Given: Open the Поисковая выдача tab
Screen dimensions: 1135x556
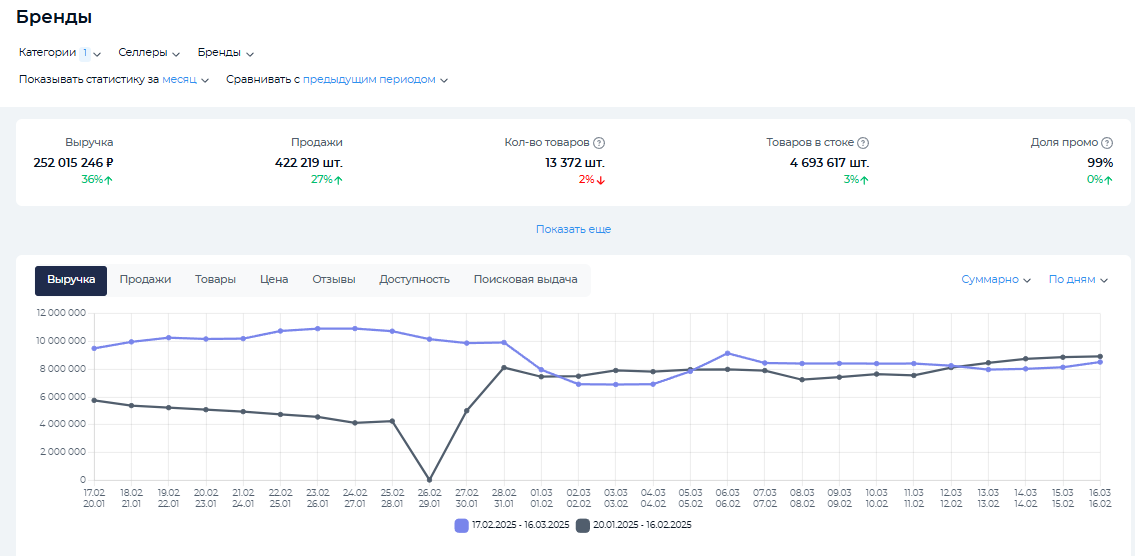Looking at the screenshot, I should click(x=525, y=280).
